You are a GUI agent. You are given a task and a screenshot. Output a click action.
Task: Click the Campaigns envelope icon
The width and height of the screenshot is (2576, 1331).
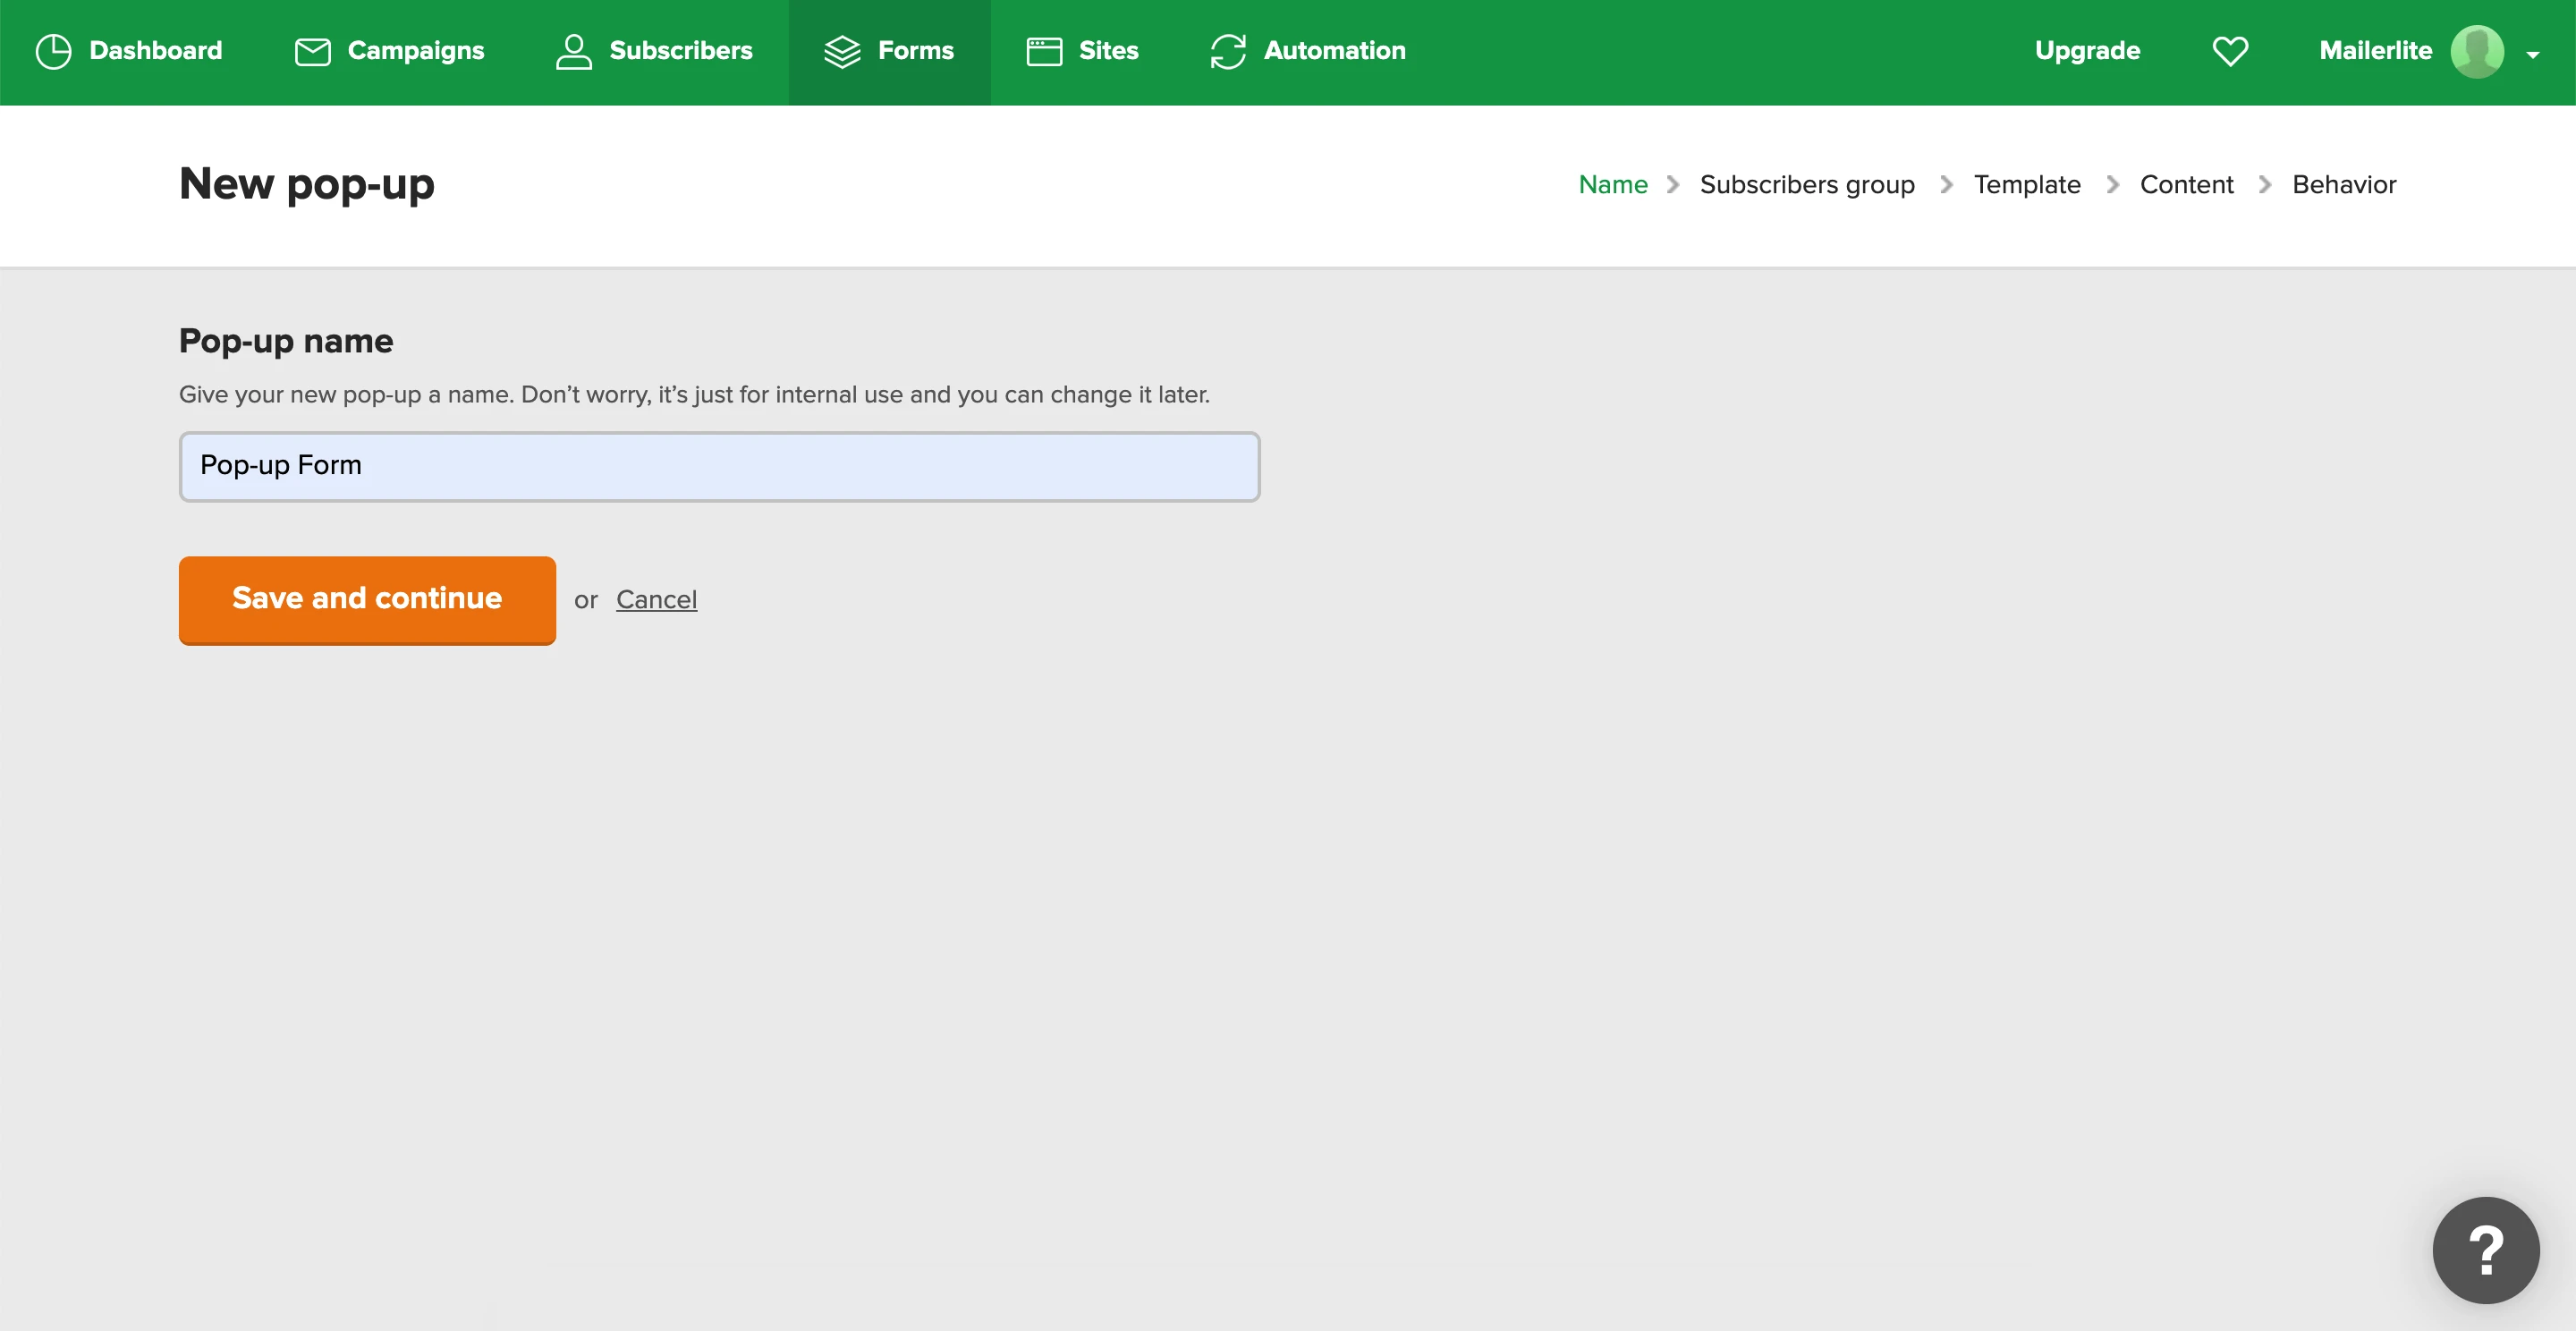click(312, 51)
